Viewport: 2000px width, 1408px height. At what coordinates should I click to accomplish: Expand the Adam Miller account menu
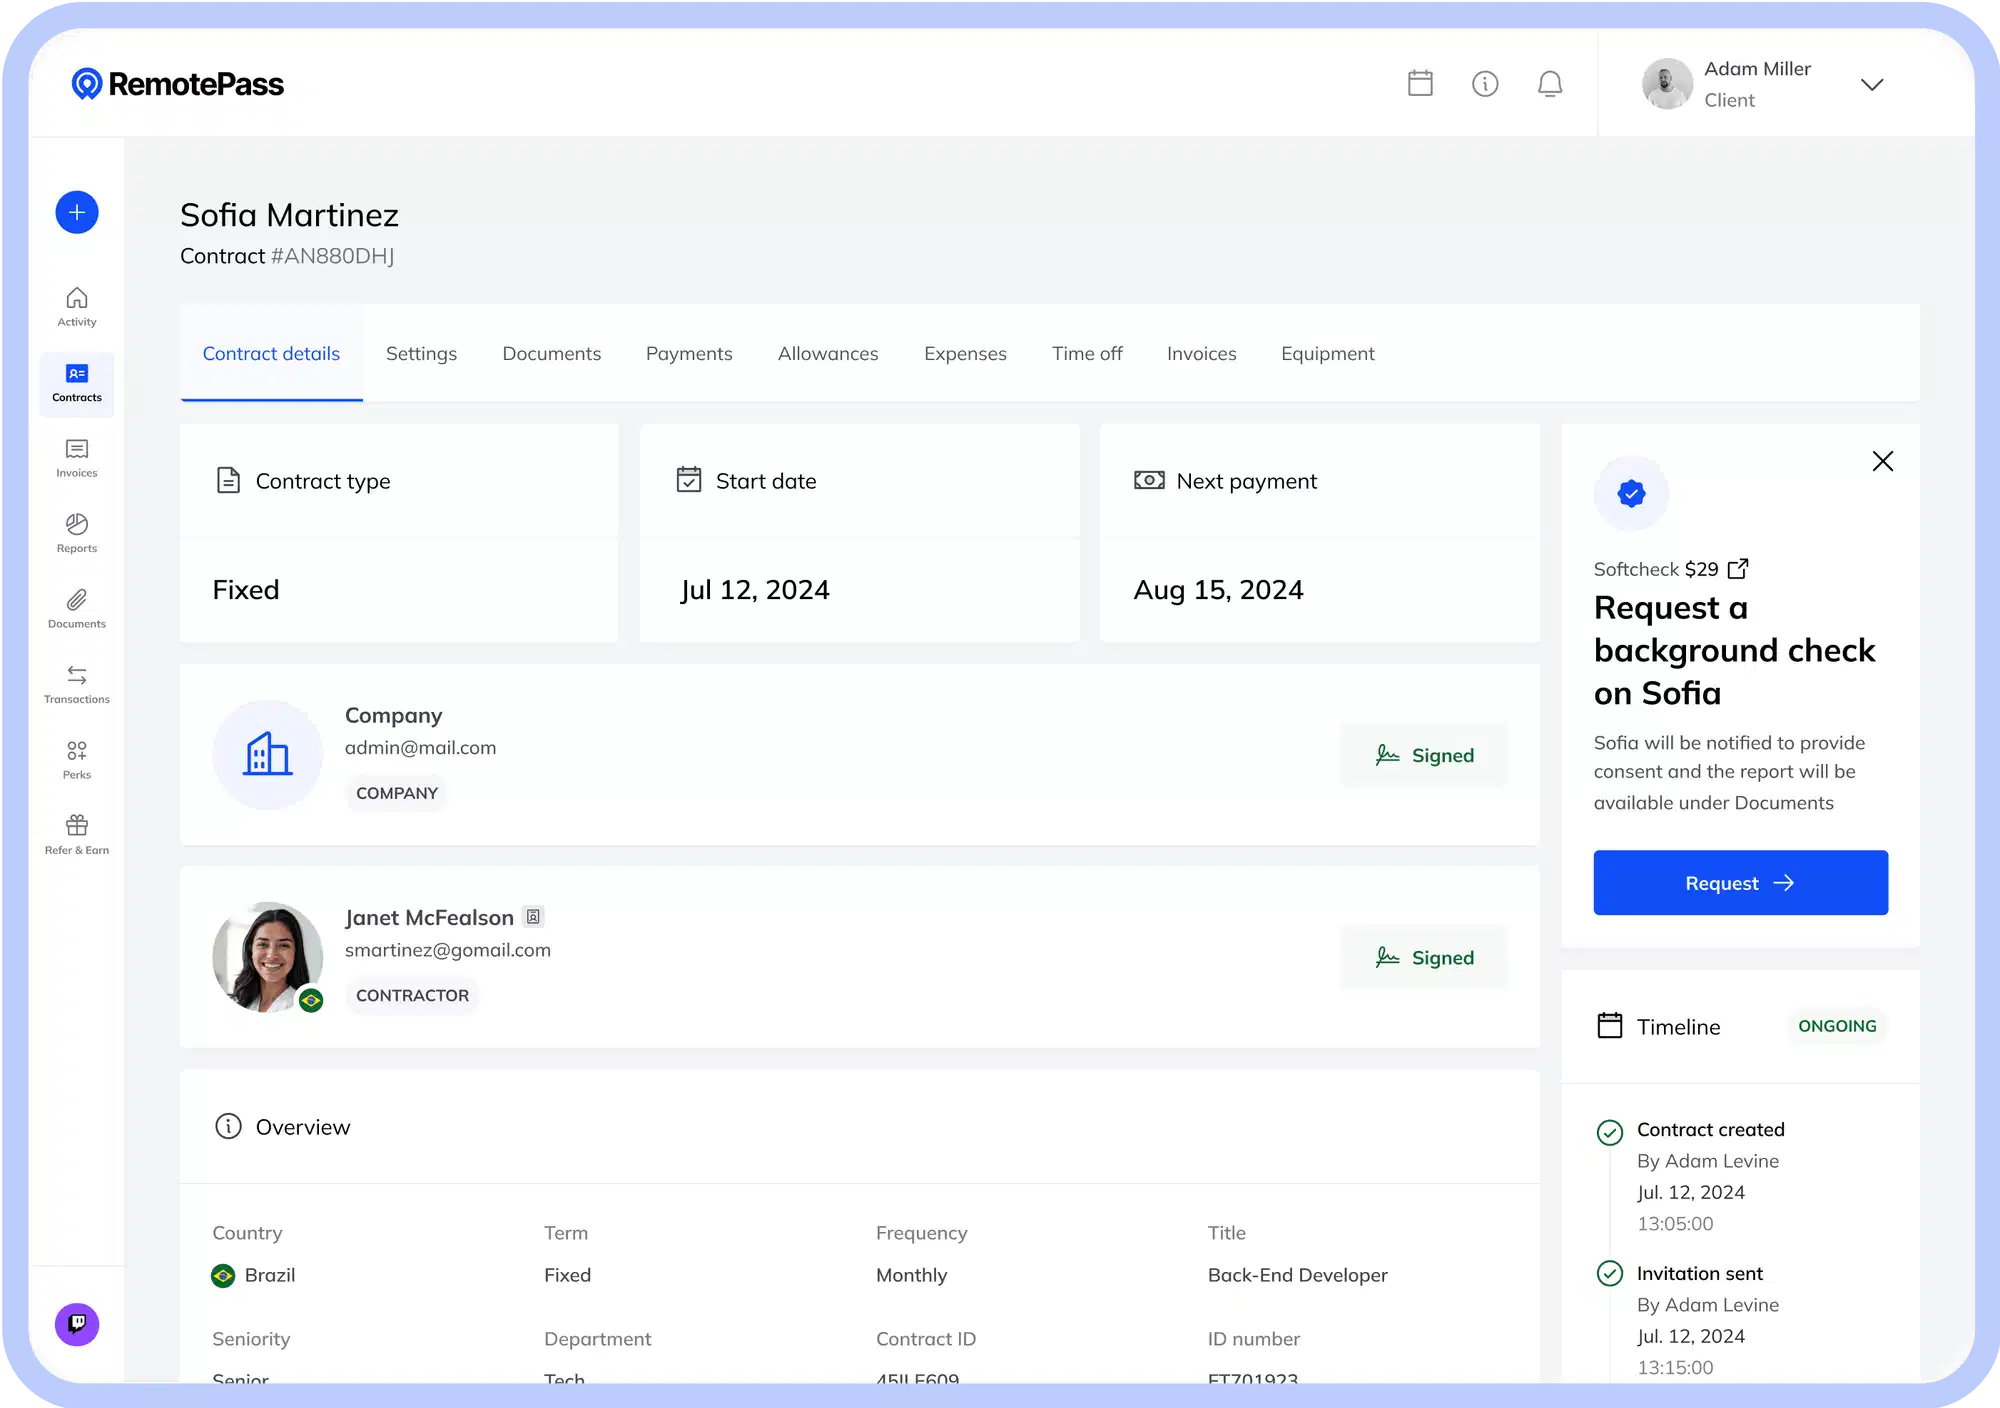pos(1873,84)
